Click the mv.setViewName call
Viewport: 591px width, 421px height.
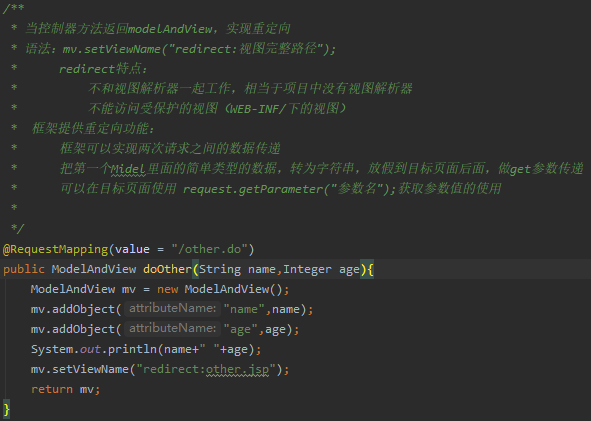click(x=160, y=369)
